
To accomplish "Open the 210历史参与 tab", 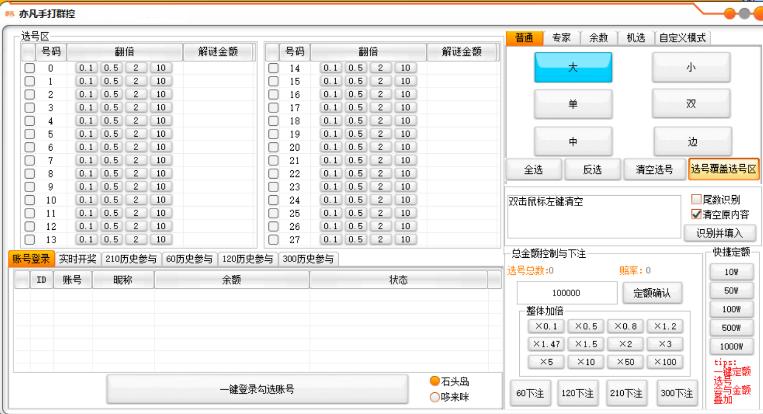I will 131,259.
